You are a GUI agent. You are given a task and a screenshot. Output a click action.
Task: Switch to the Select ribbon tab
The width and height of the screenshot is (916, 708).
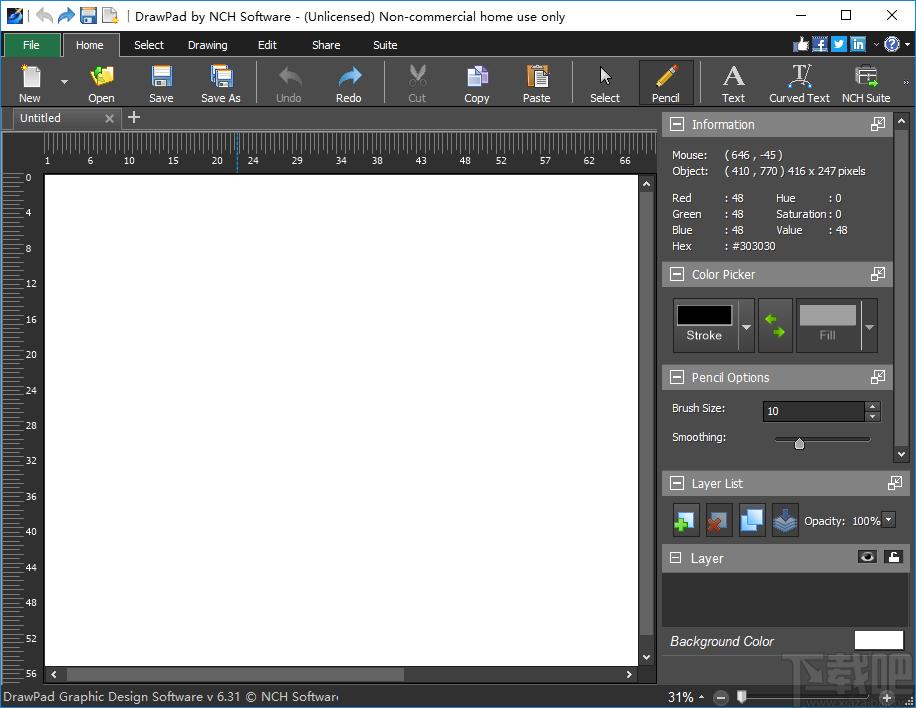click(149, 45)
